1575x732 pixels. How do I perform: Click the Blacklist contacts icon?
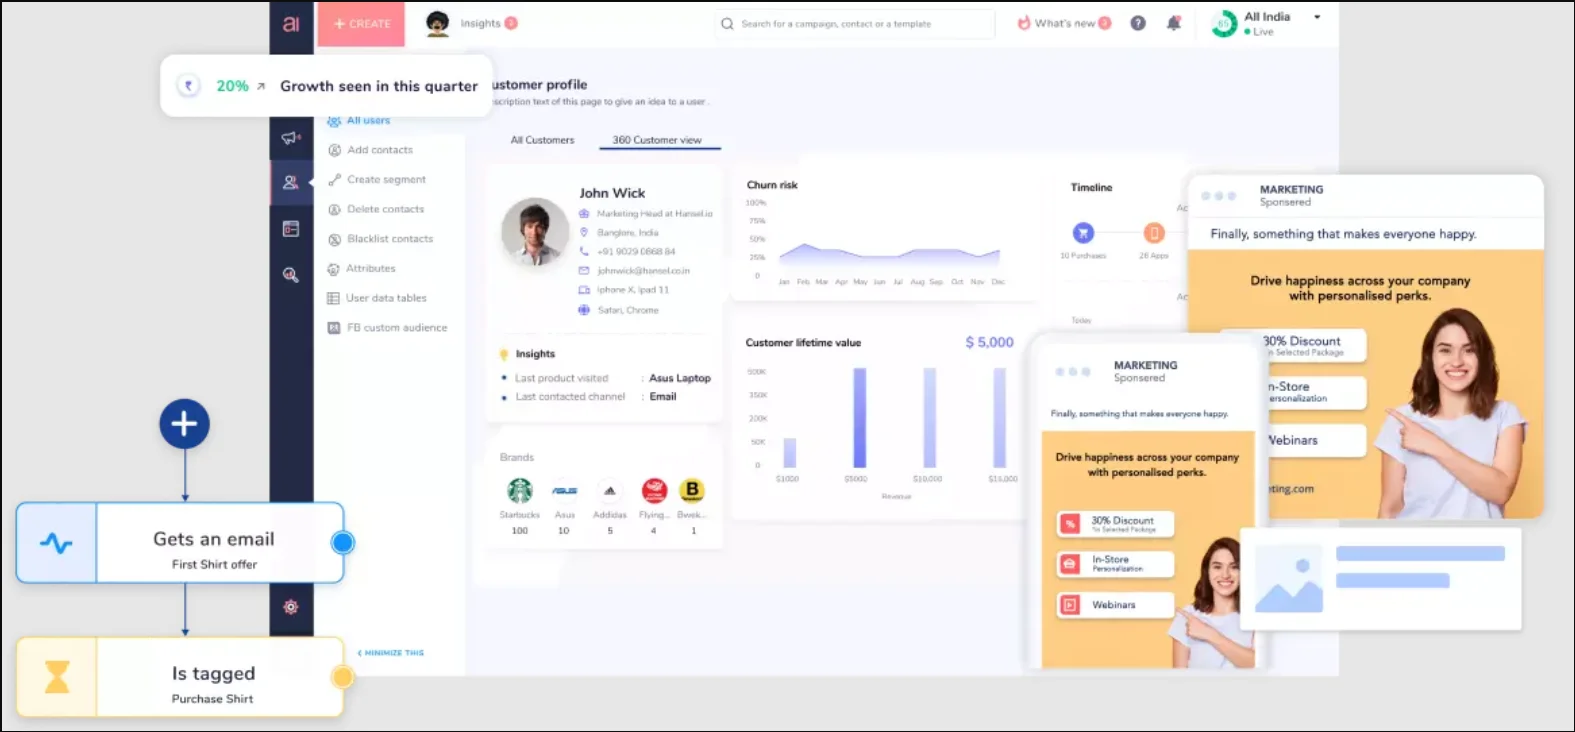[x=334, y=239]
